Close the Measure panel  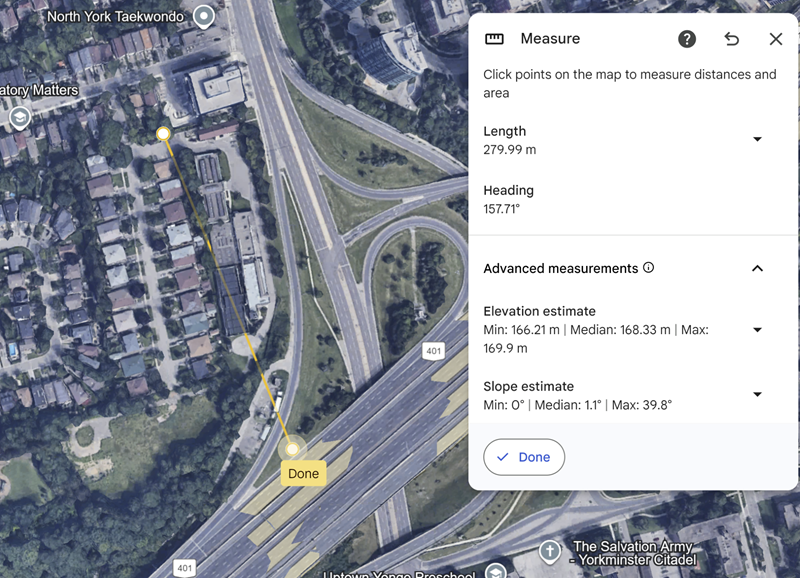click(x=776, y=39)
